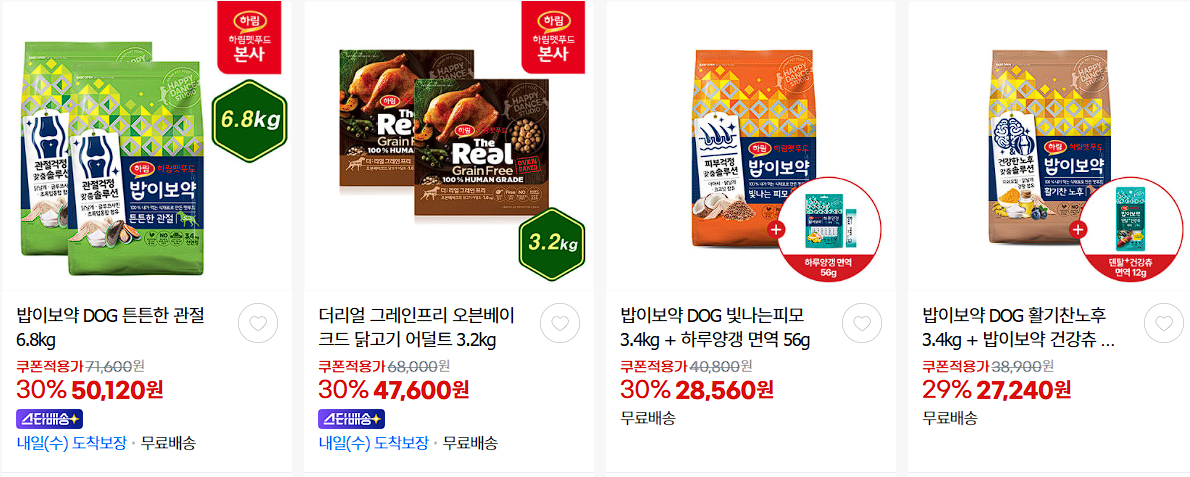Click the 6.8kg hexagon weight badge

(x=251, y=119)
